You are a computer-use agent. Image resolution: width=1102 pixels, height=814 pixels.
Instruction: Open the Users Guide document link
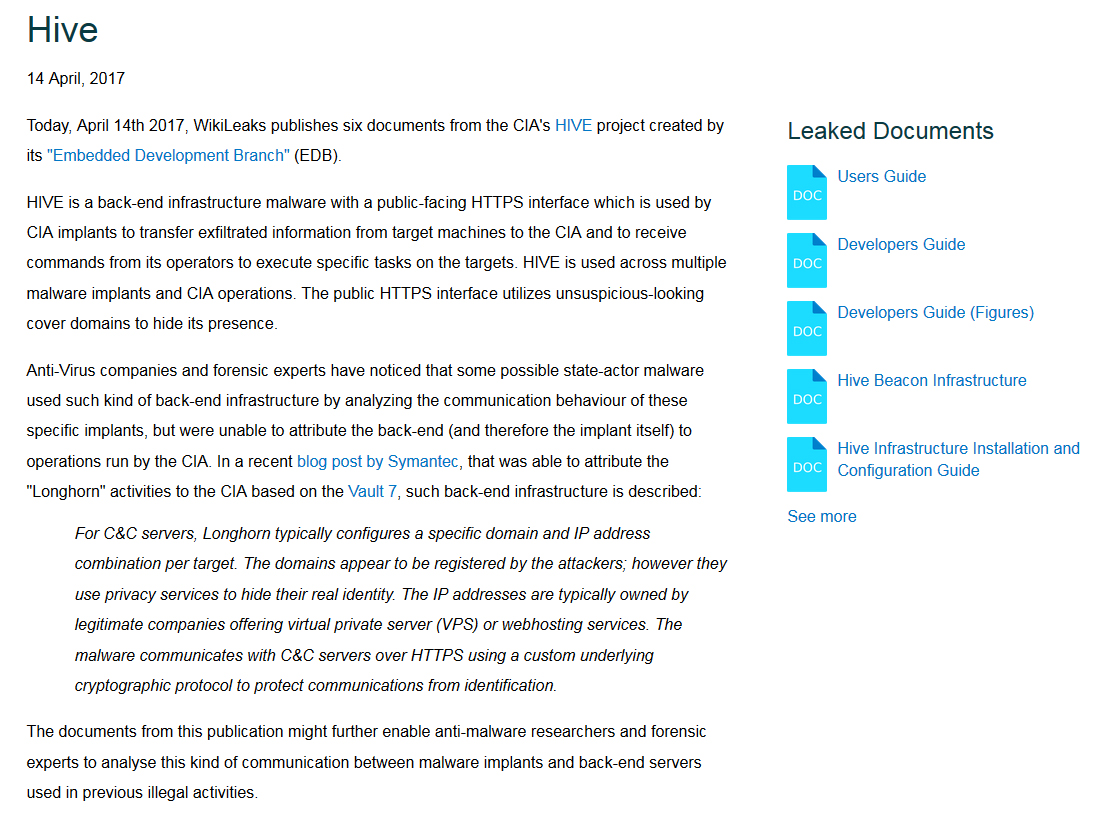point(881,176)
